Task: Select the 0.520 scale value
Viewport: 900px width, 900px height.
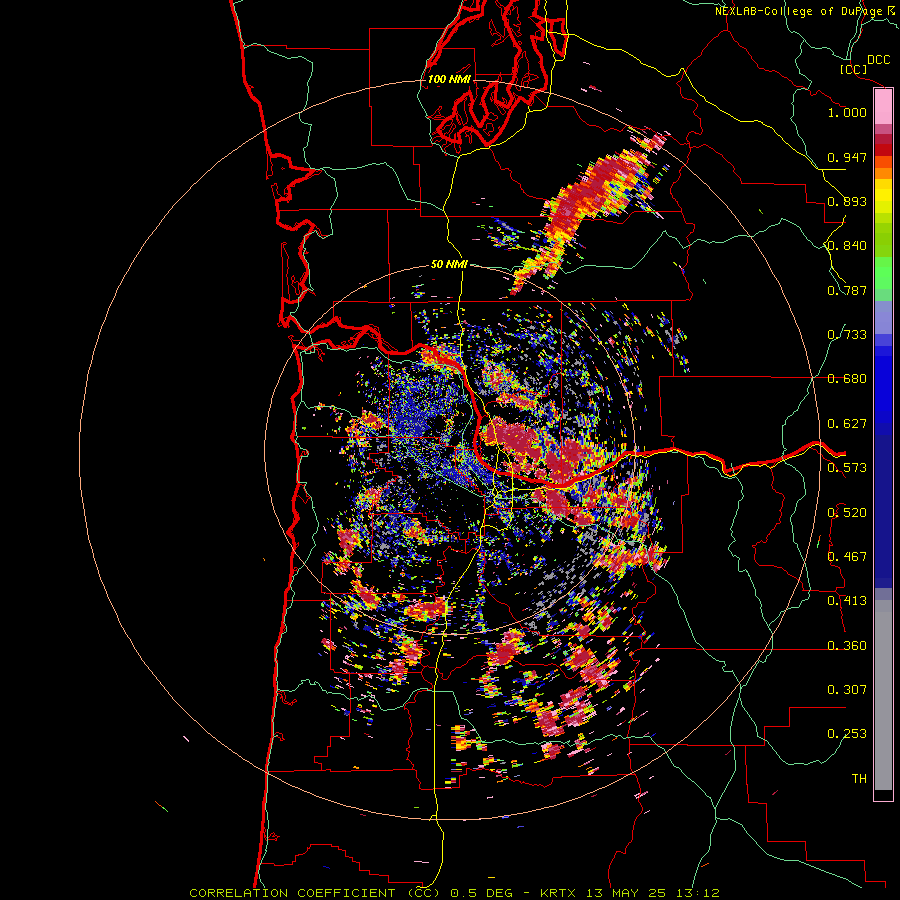Action: tap(847, 513)
